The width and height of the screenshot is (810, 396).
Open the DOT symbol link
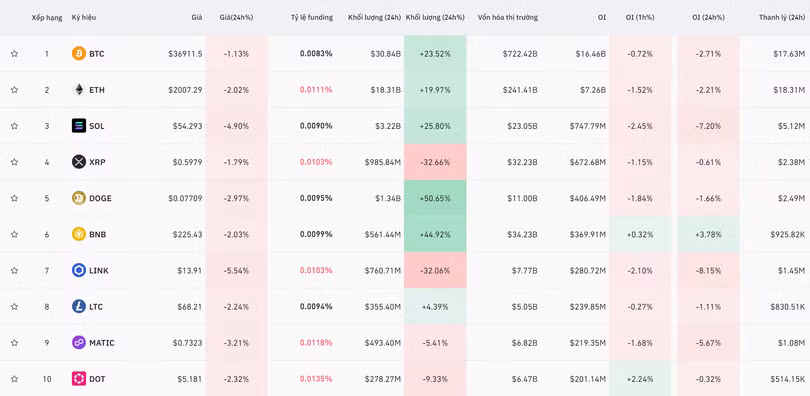pos(97,379)
